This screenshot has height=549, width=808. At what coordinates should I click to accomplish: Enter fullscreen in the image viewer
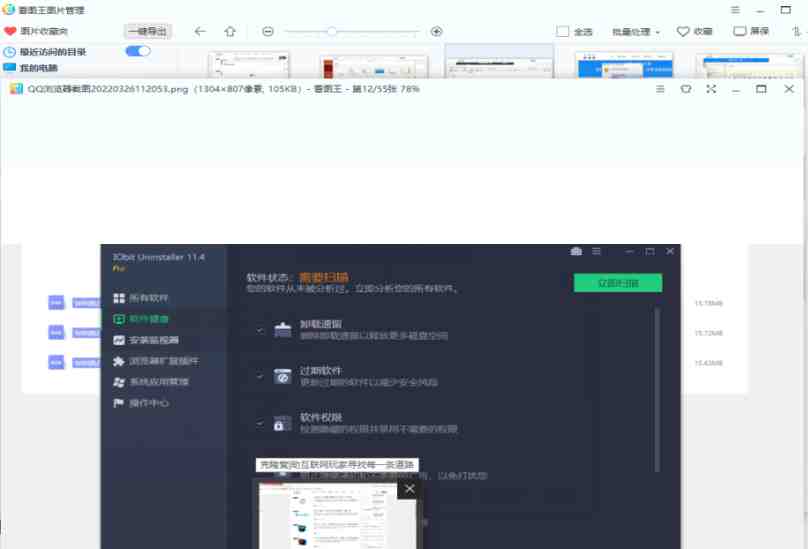click(711, 89)
